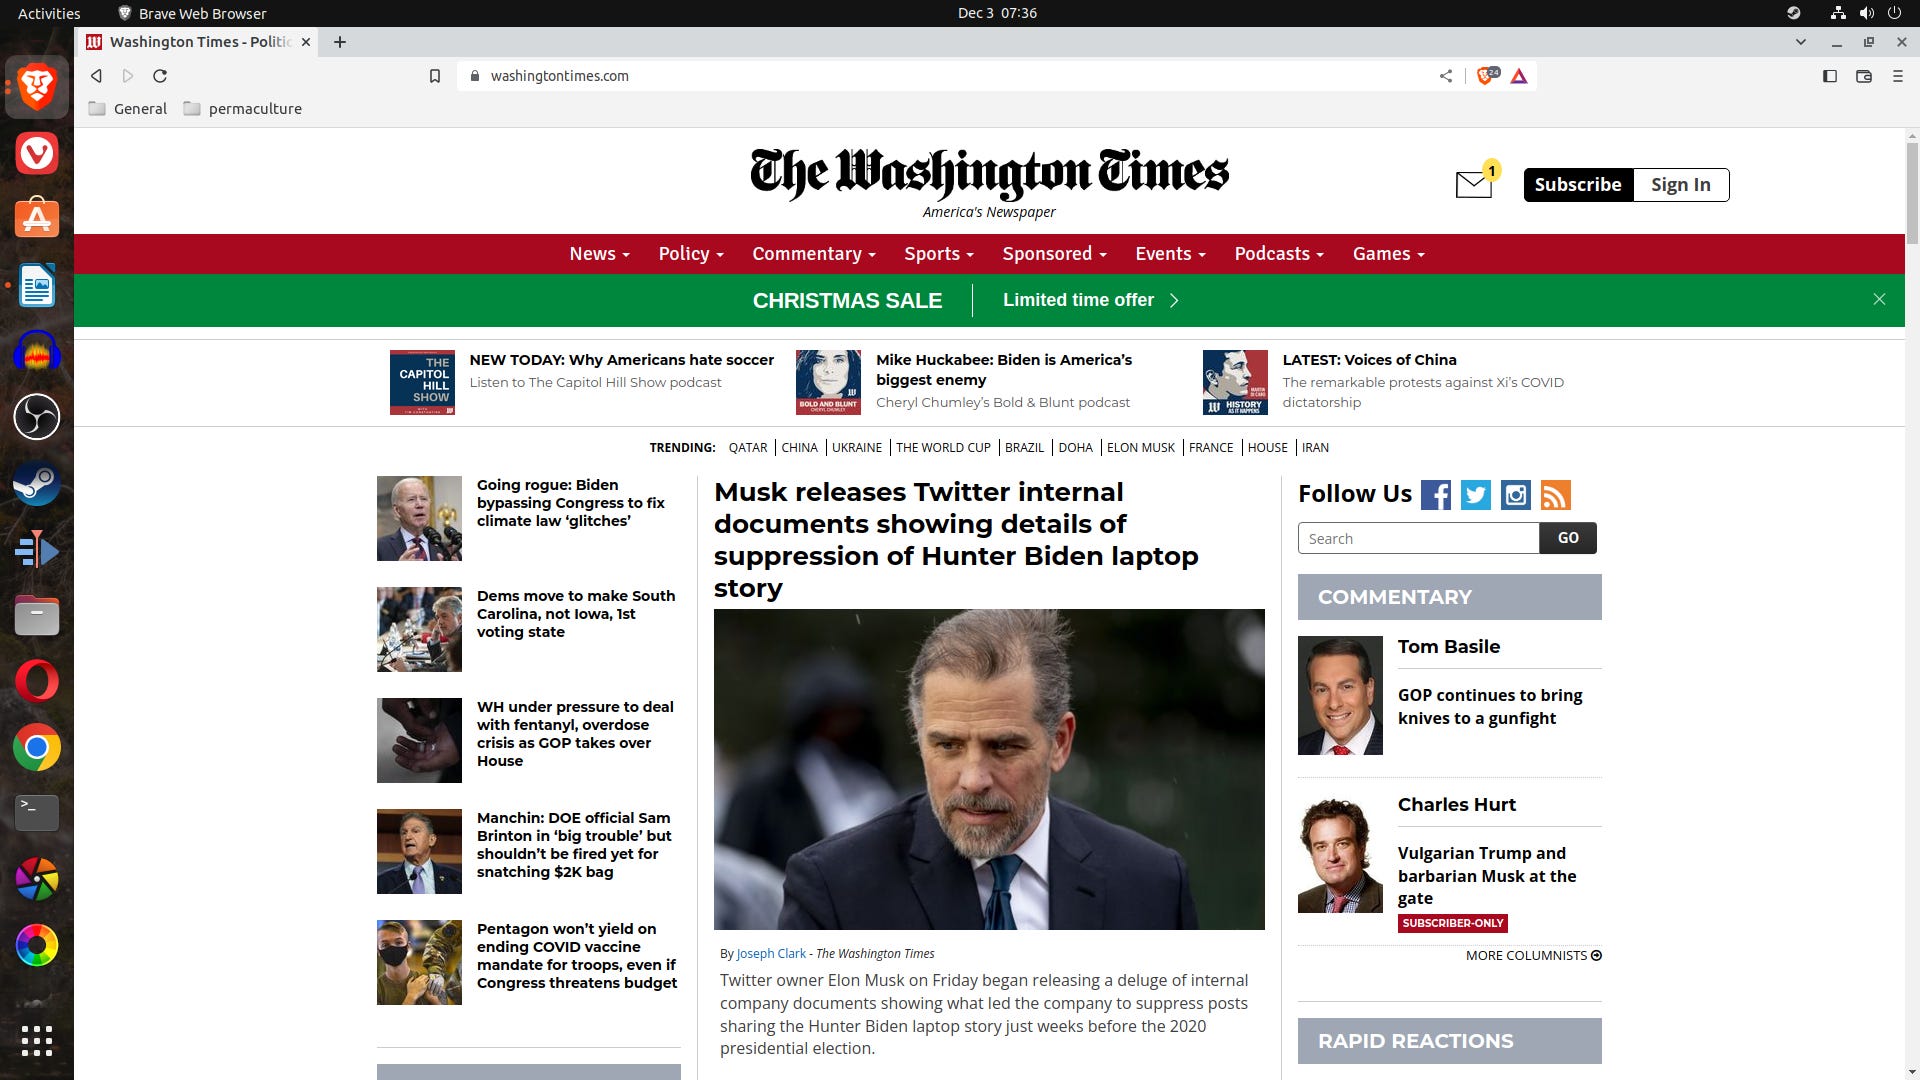Image resolution: width=1920 pixels, height=1080 pixels.
Task: Open the Brave Wallet icon
Action: click(1864, 76)
